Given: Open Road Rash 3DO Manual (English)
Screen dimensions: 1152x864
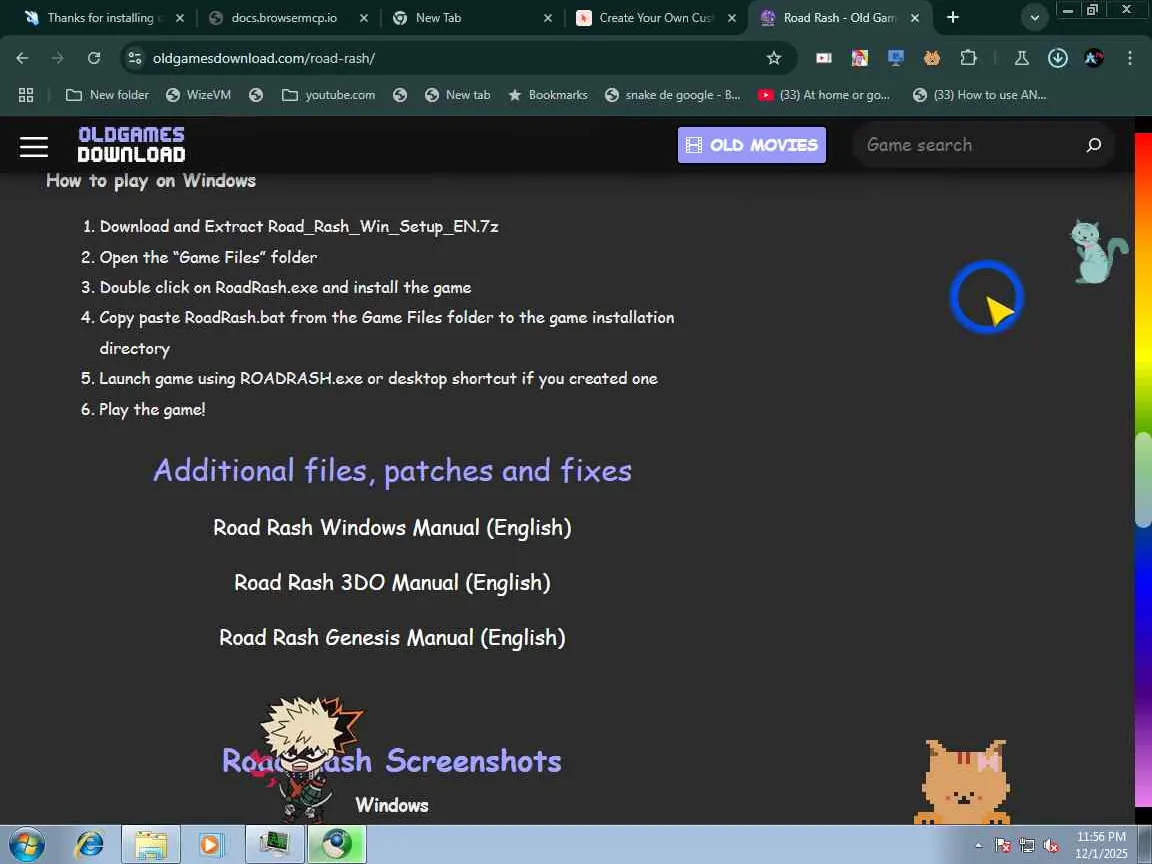Looking at the screenshot, I should coord(392,583).
